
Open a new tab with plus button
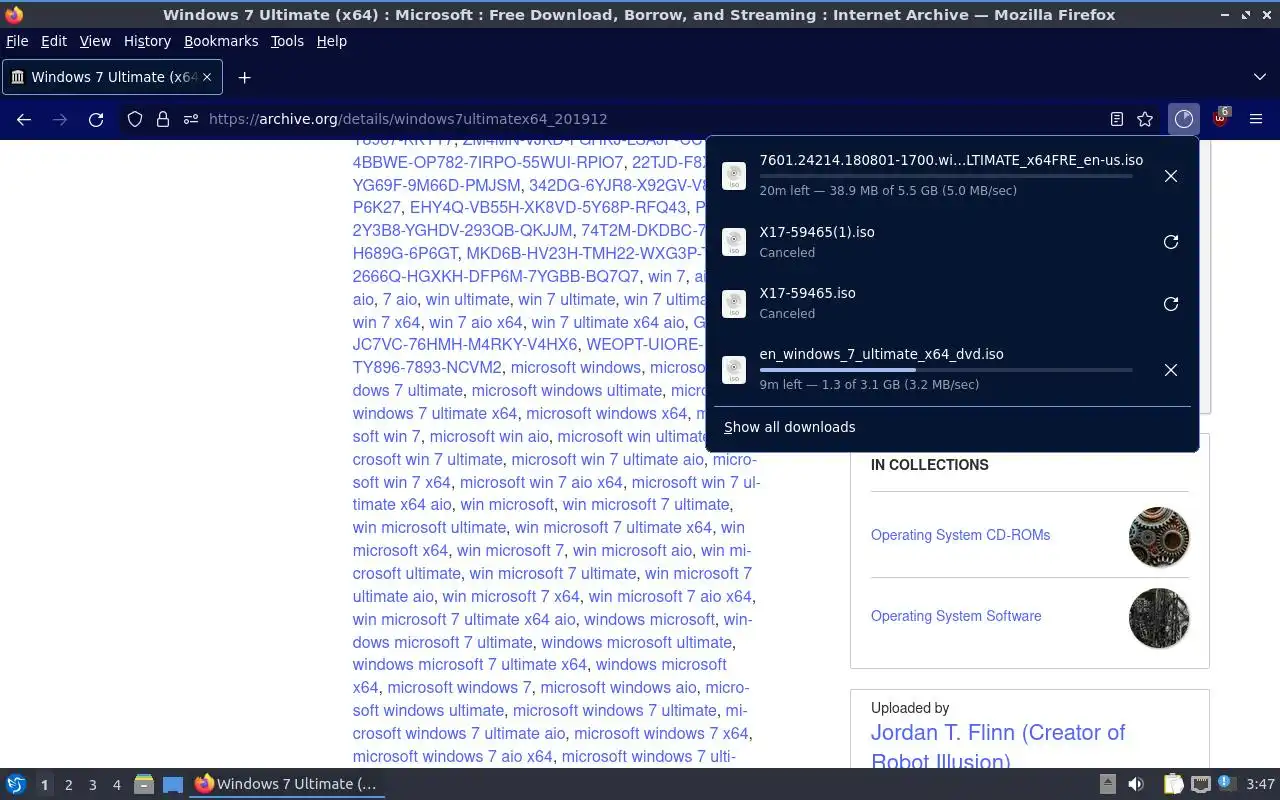tap(244, 77)
